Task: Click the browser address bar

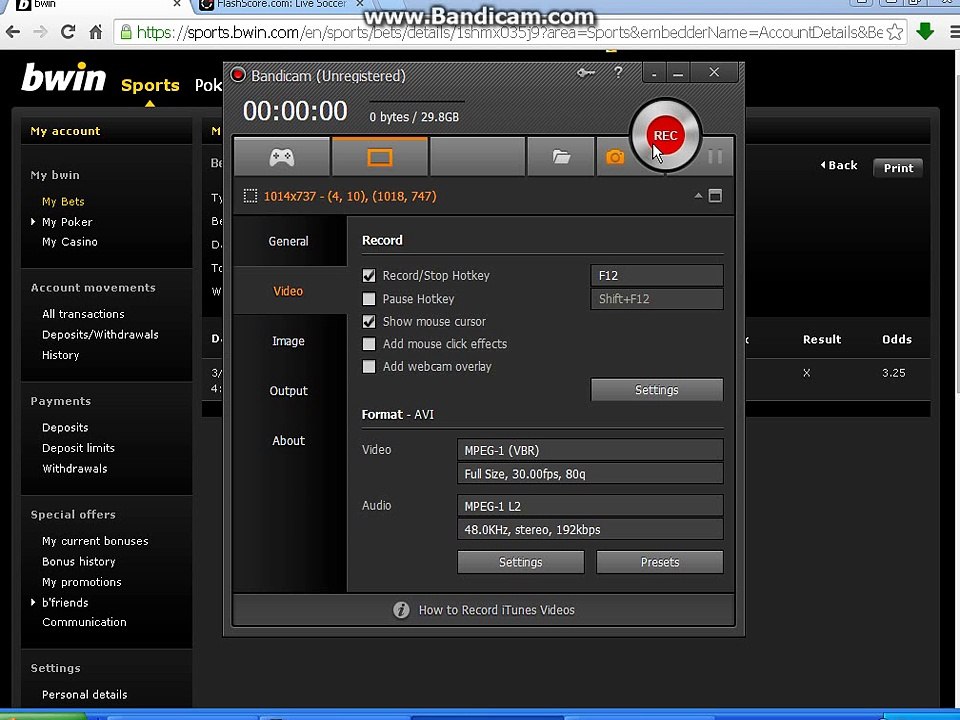Action: pos(508,32)
